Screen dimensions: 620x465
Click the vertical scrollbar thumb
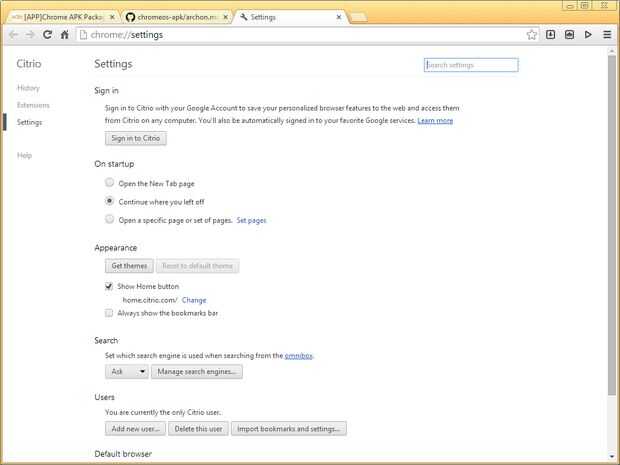click(612, 225)
